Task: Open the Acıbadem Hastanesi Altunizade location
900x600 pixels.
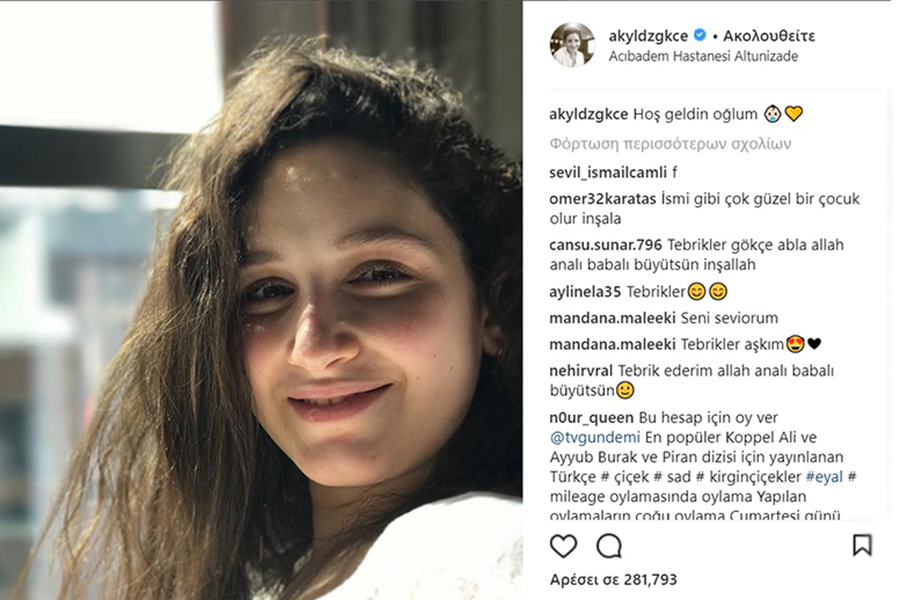Action: [703, 56]
